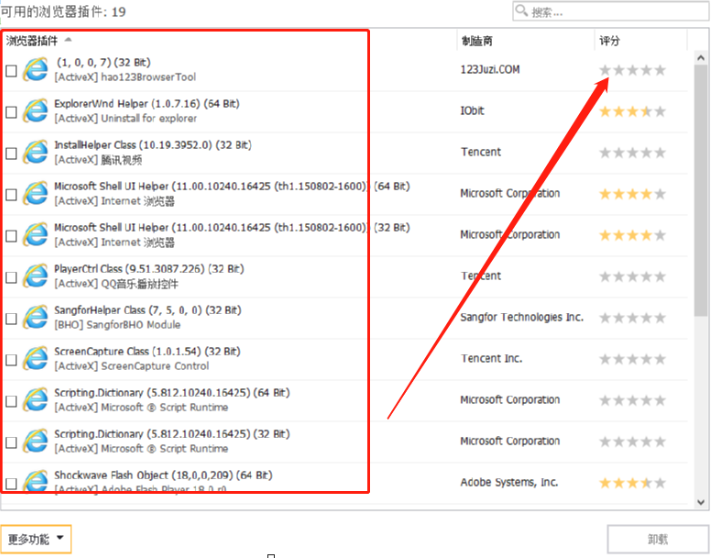The image size is (714, 558).
Task: Click the scrollbar down arrow
Action: pyautogui.click(x=701, y=502)
